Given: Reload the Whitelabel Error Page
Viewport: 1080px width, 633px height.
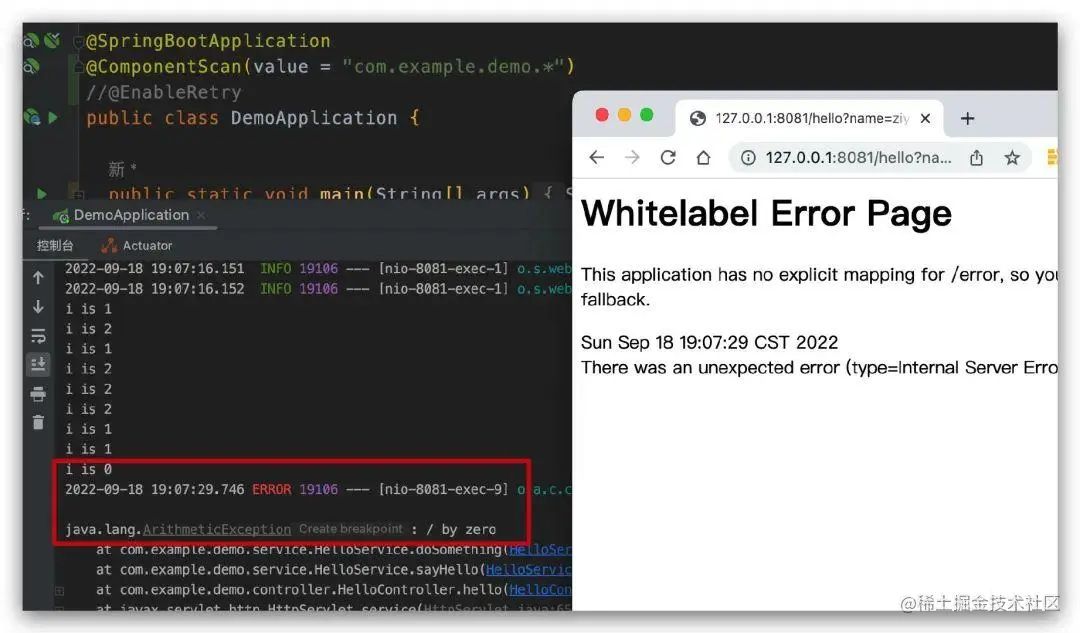Looking at the screenshot, I should [x=667, y=158].
